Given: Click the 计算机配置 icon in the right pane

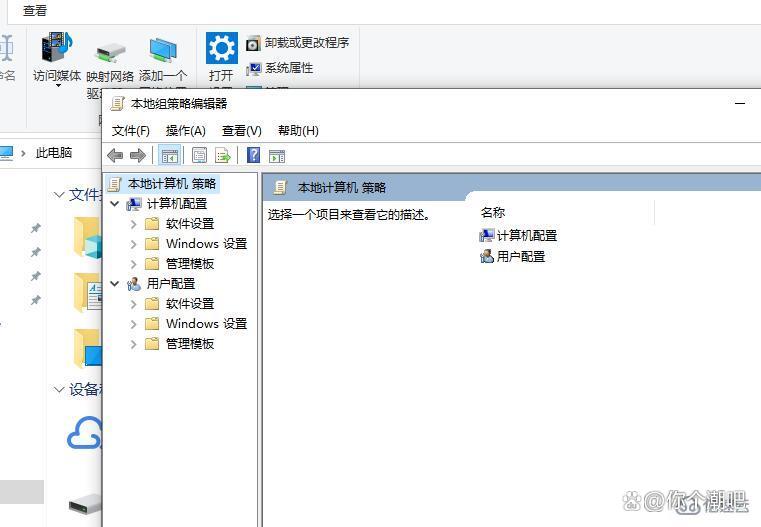Looking at the screenshot, I should coord(486,236).
